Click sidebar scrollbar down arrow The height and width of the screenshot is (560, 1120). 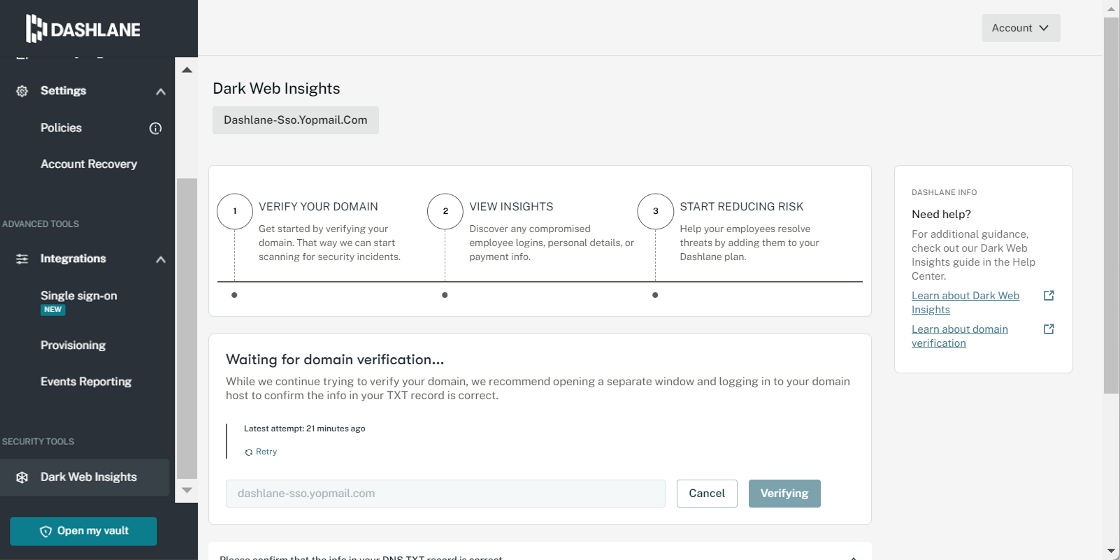pyautogui.click(x=187, y=490)
